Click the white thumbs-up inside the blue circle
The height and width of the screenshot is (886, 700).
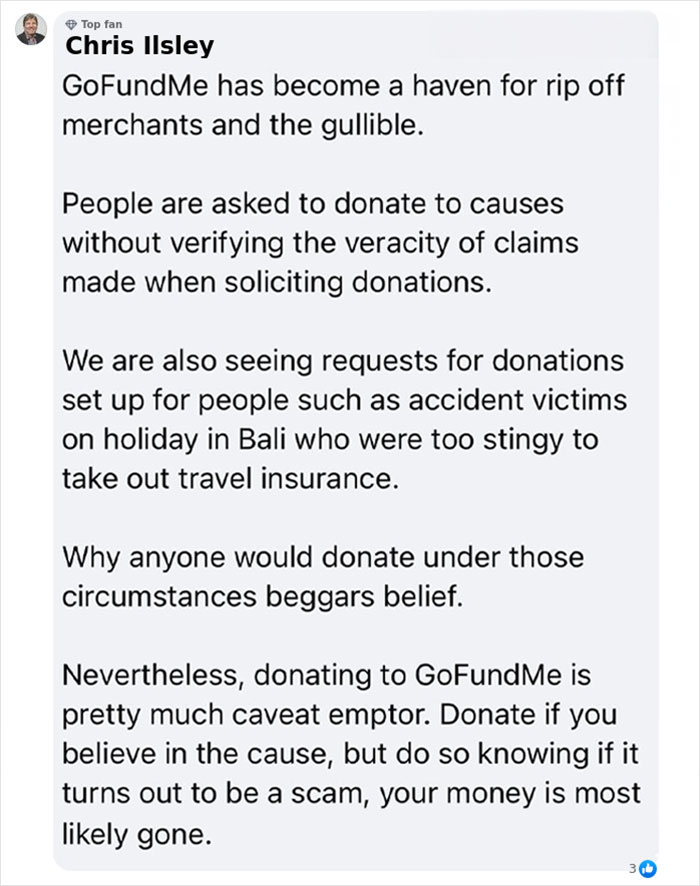(650, 869)
